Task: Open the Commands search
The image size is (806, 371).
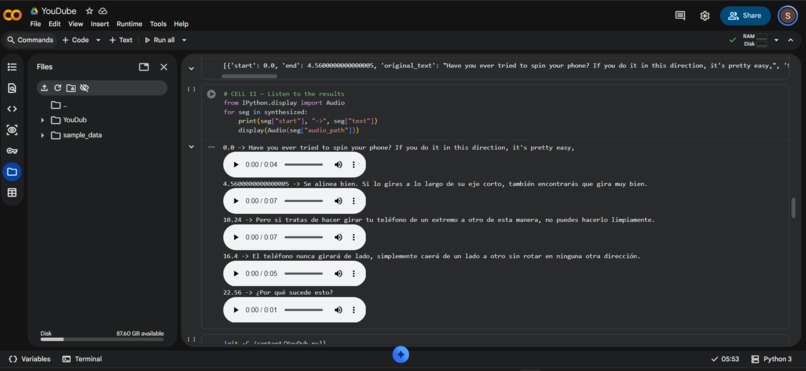Action: pyautogui.click(x=30, y=40)
